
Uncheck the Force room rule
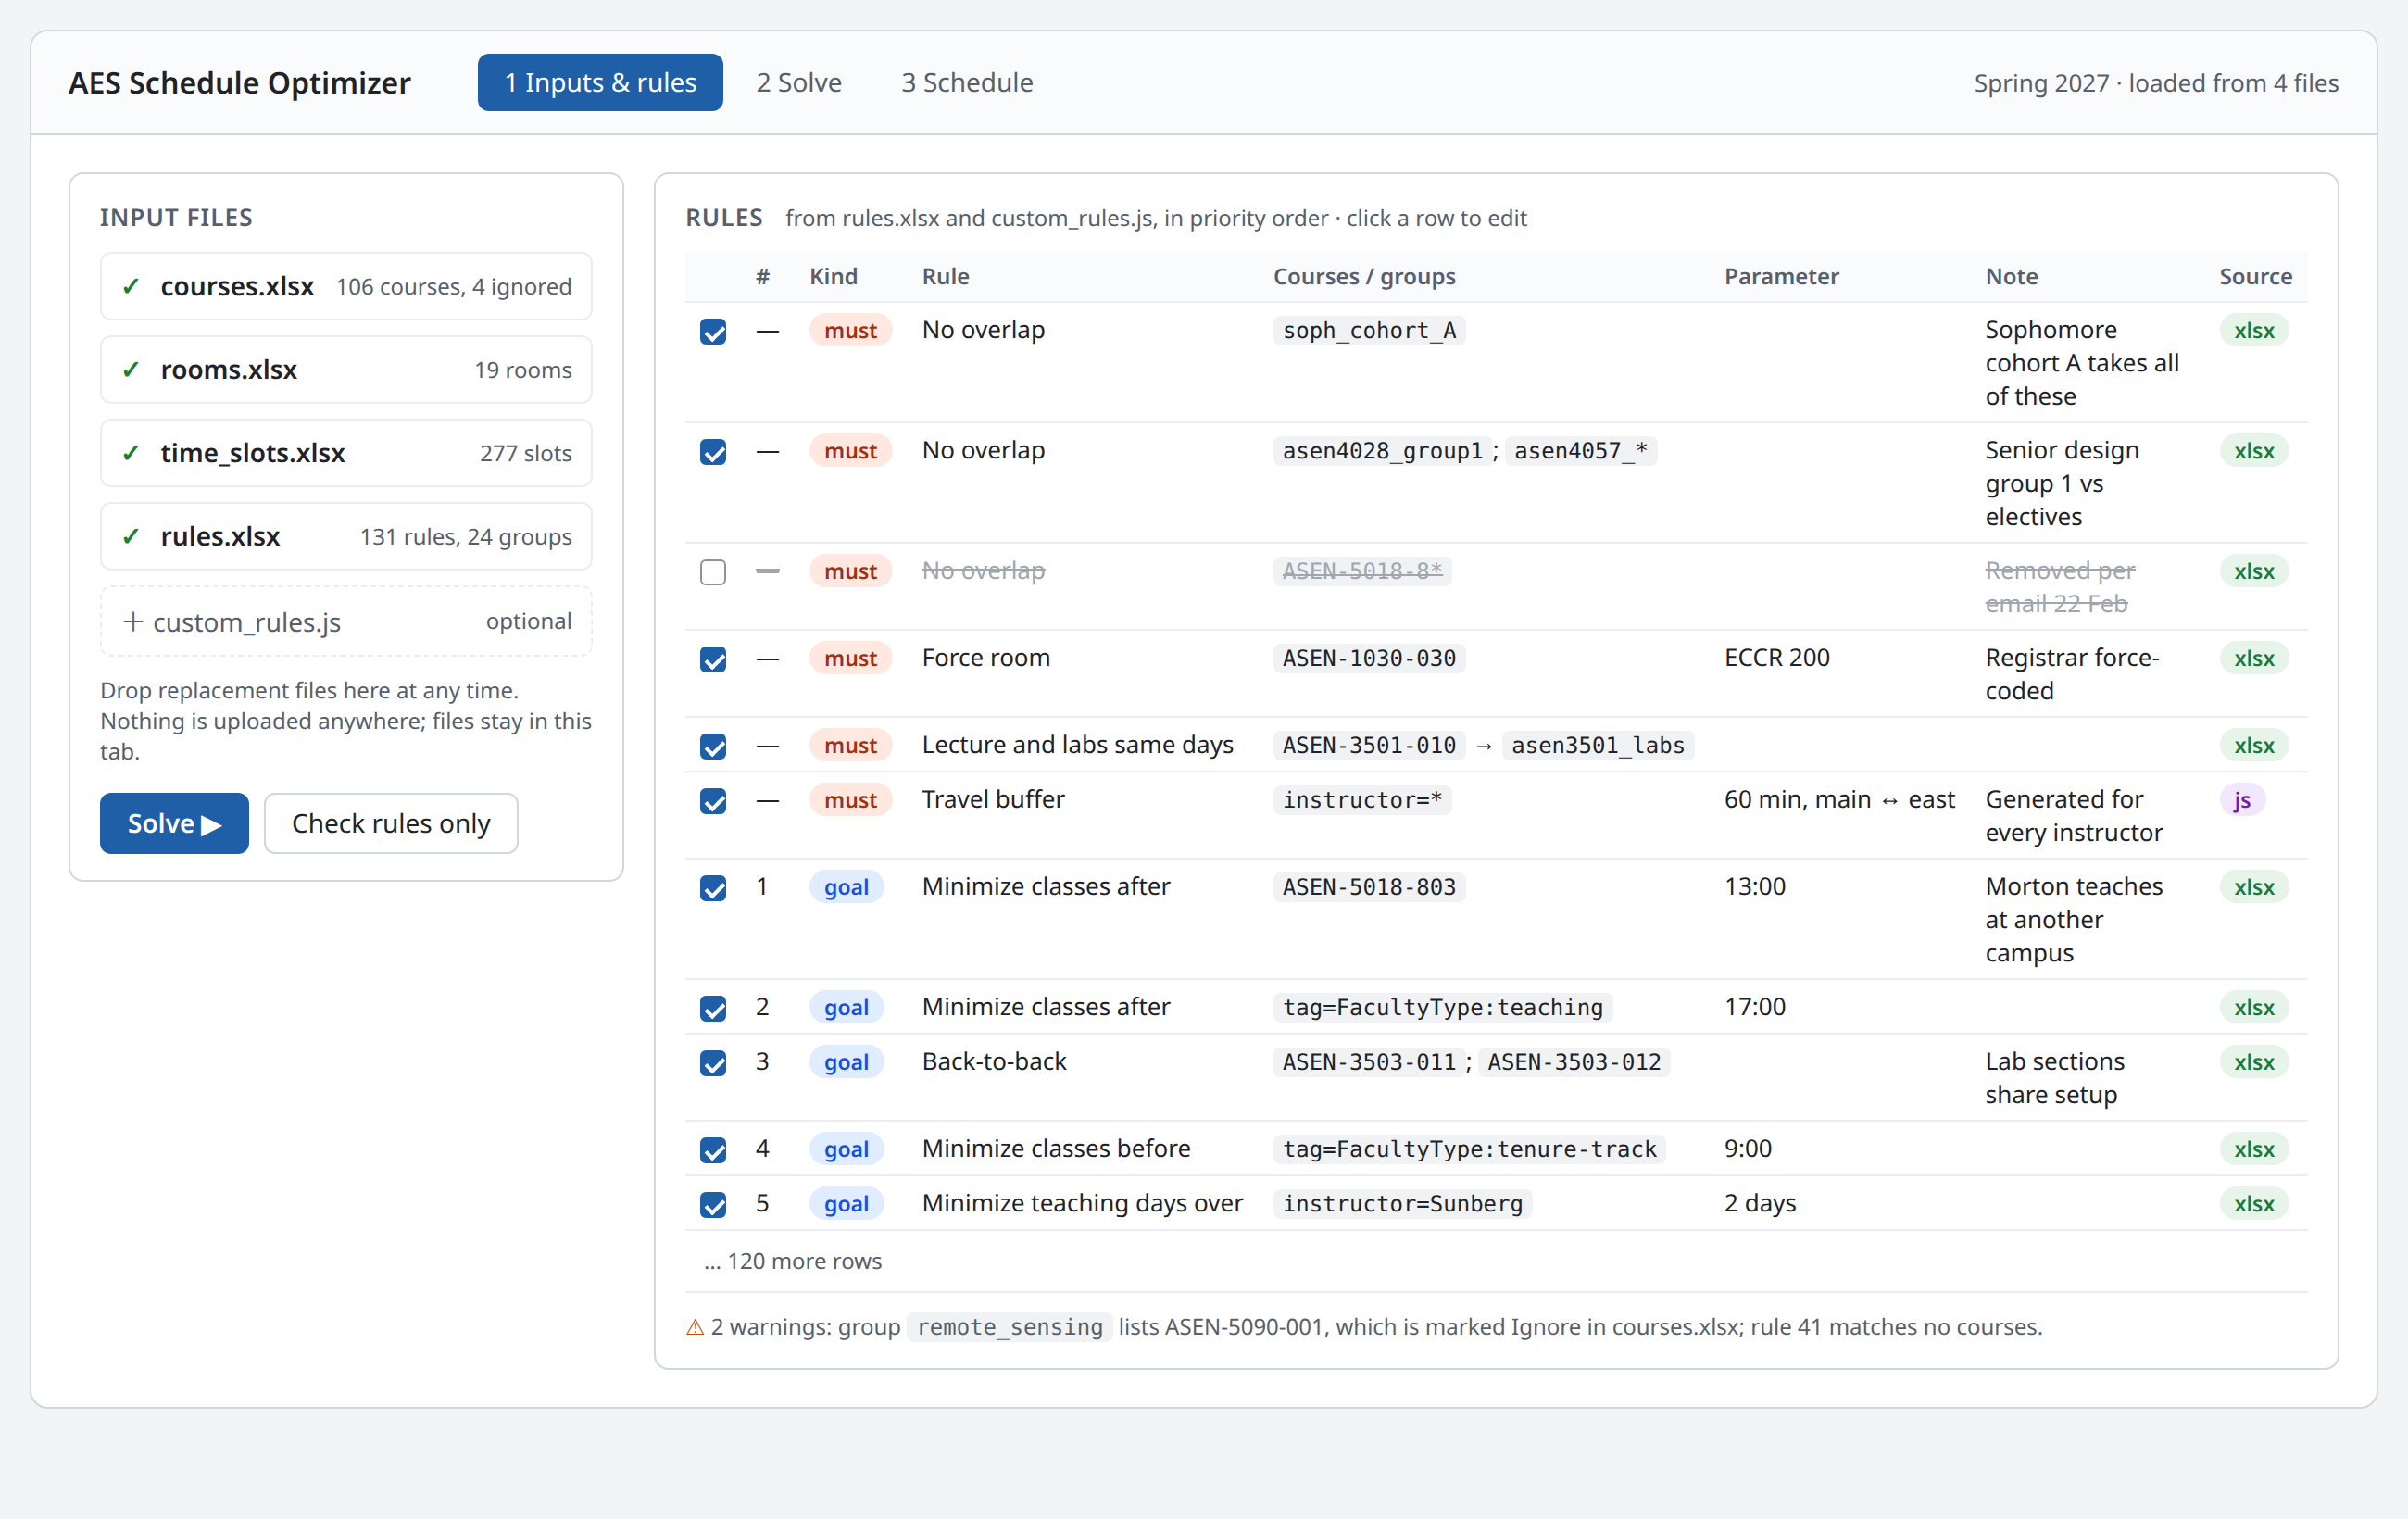(x=713, y=659)
